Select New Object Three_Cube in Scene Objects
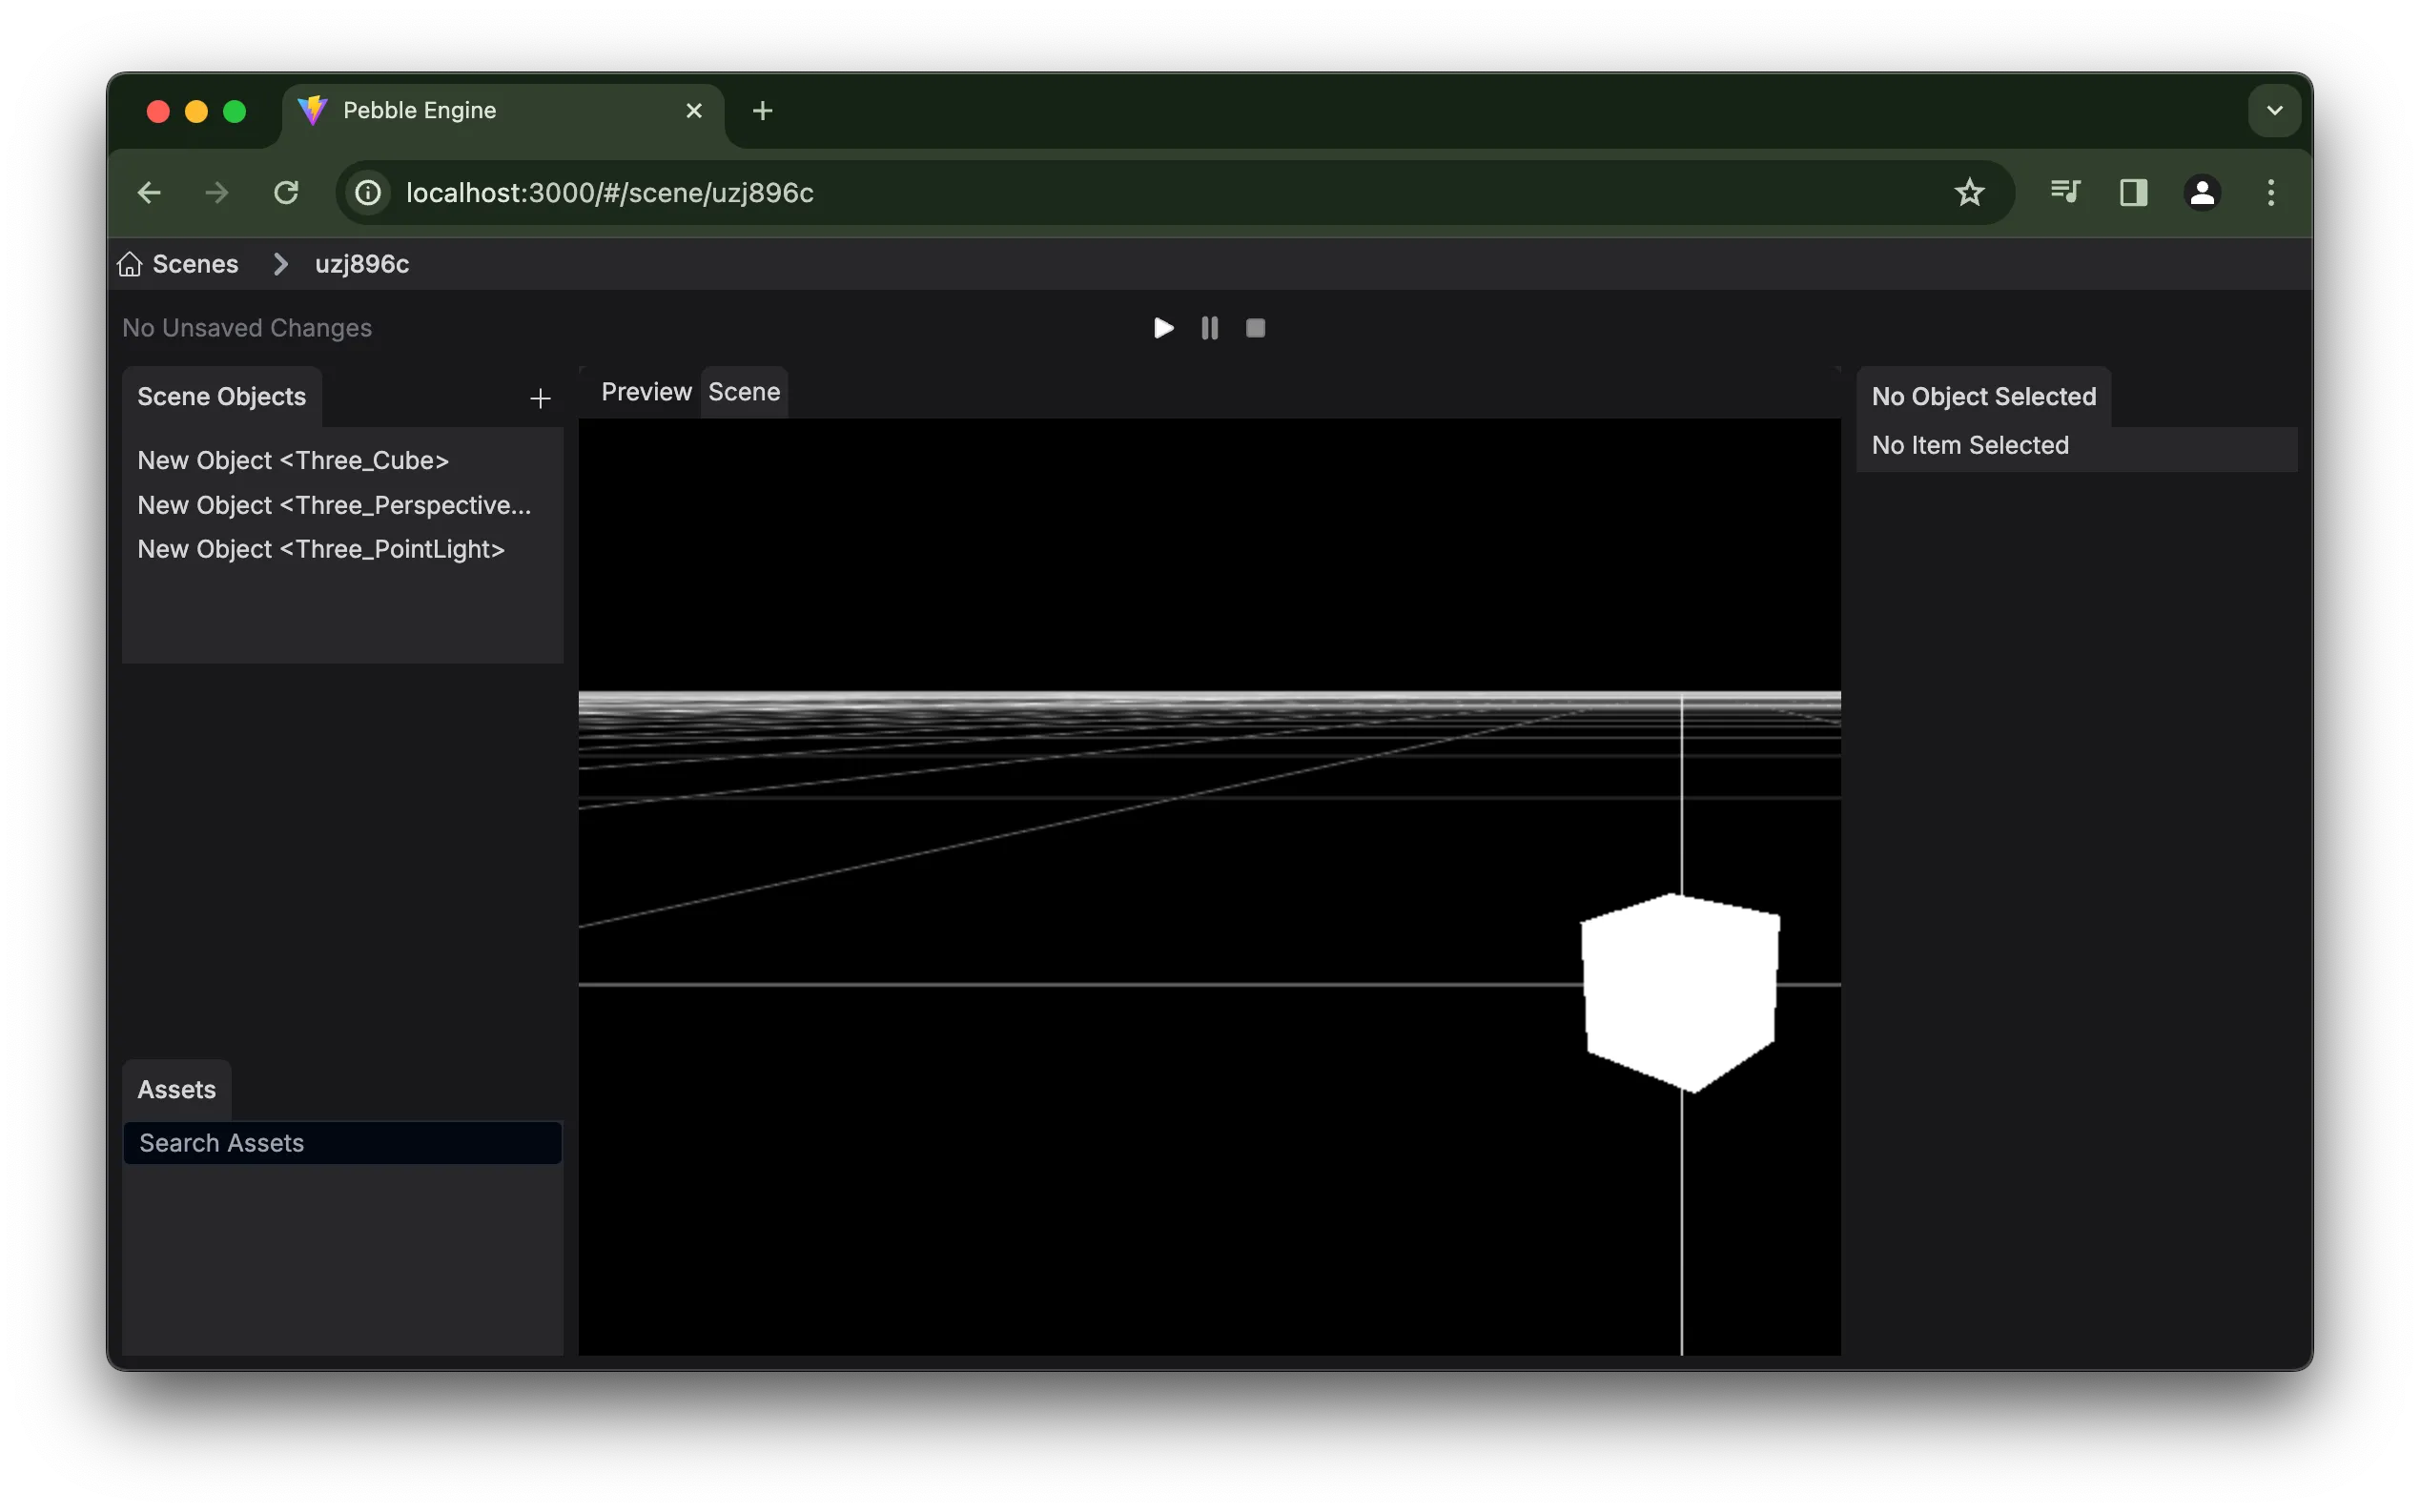The image size is (2420, 1512). [292, 460]
